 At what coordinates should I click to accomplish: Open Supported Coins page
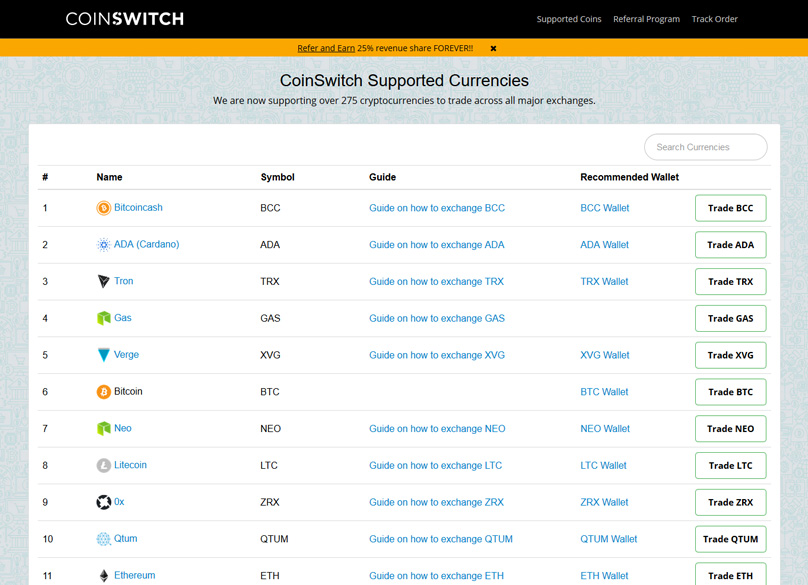click(x=569, y=19)
